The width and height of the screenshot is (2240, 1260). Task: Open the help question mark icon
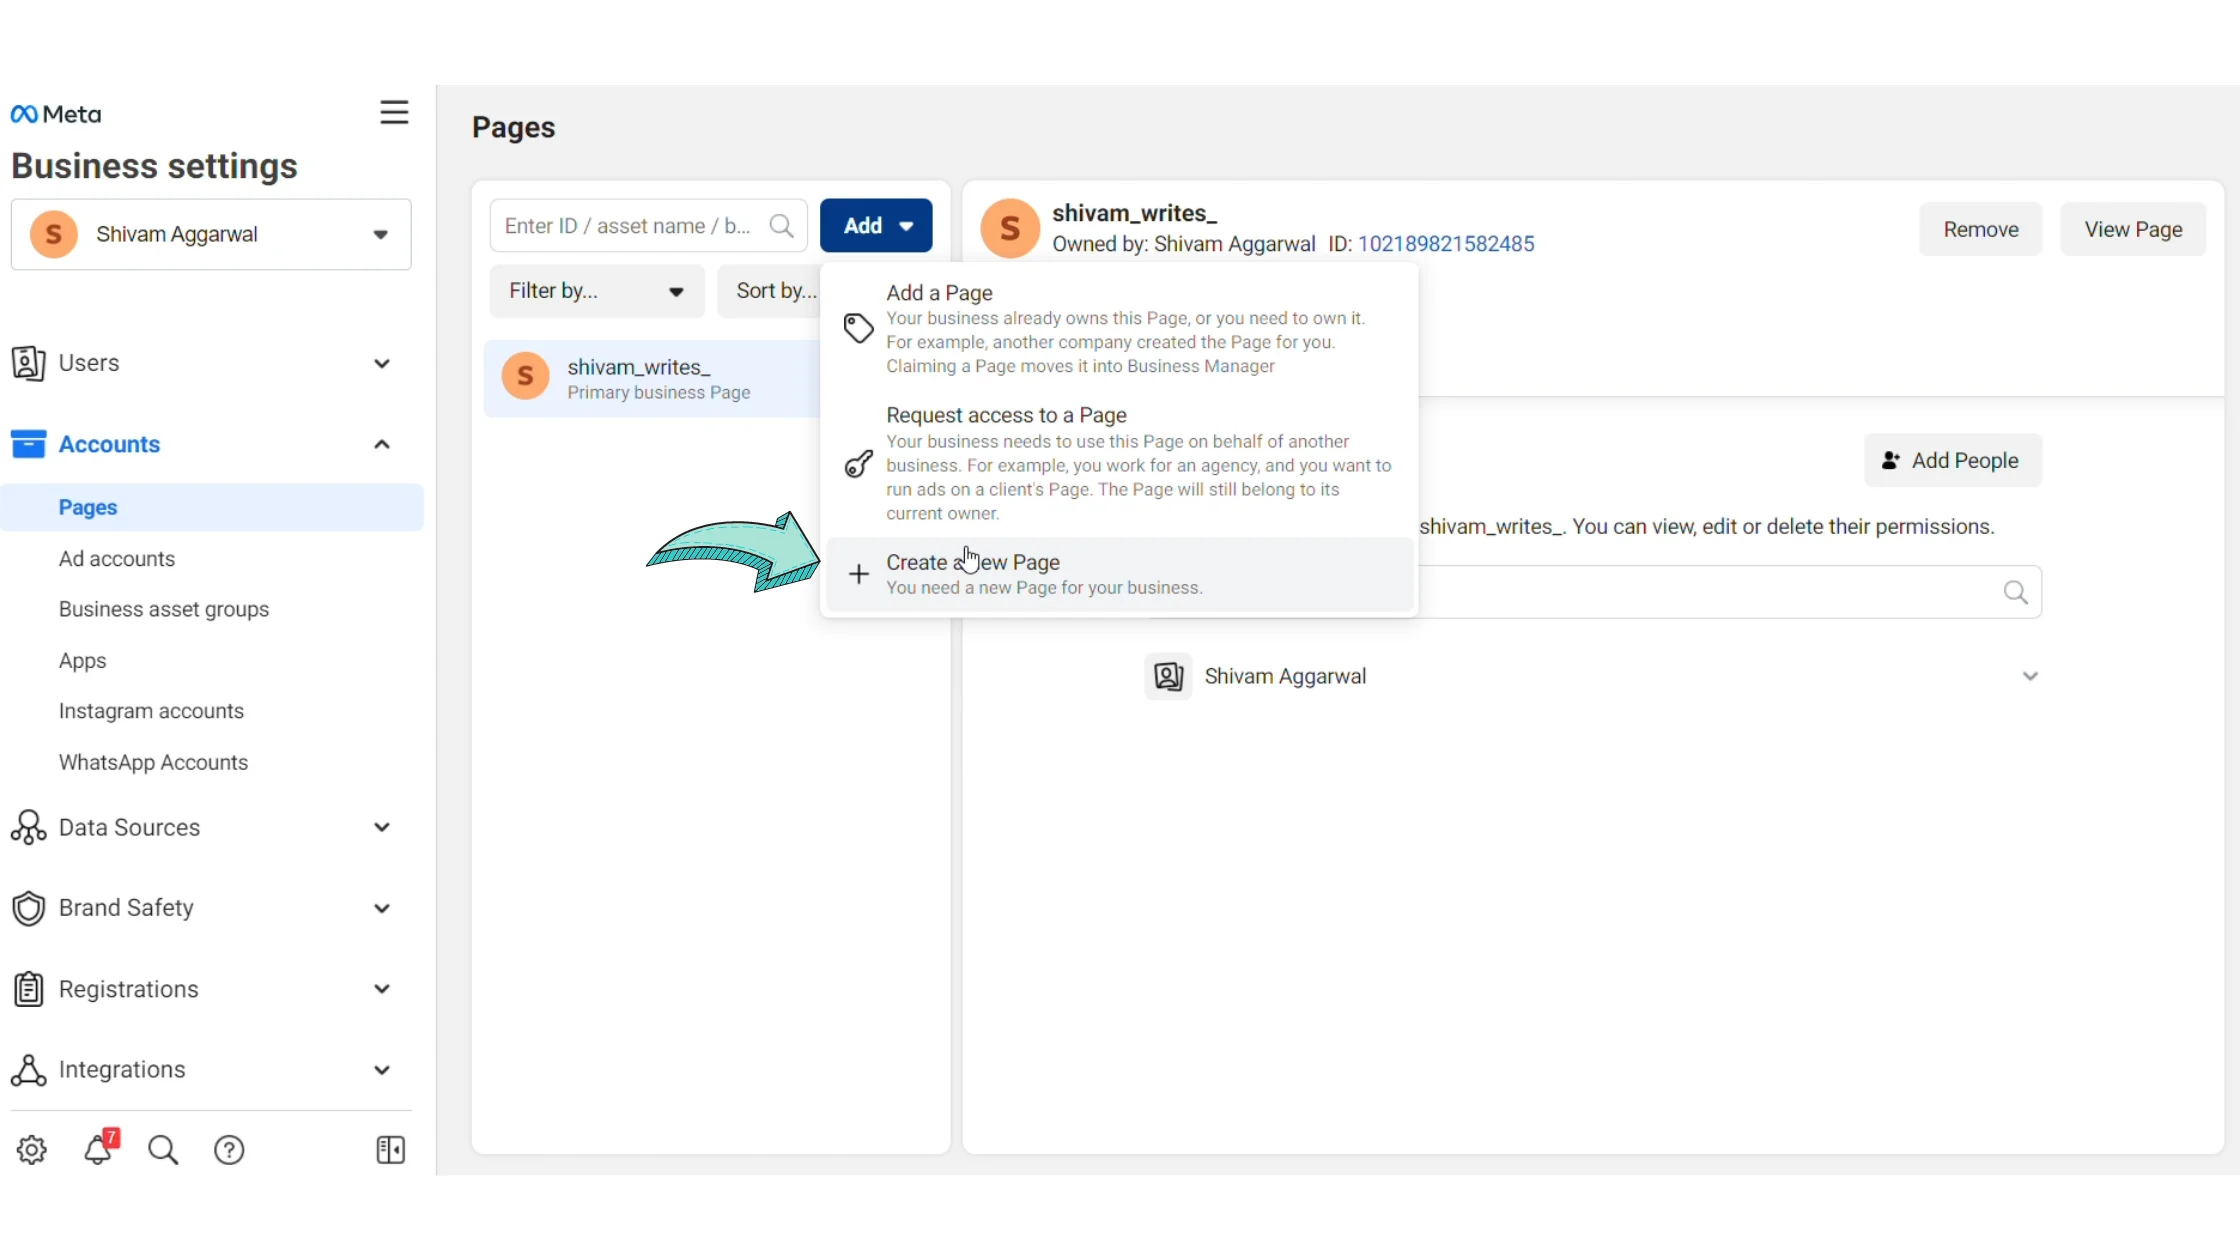[229, 1150]
